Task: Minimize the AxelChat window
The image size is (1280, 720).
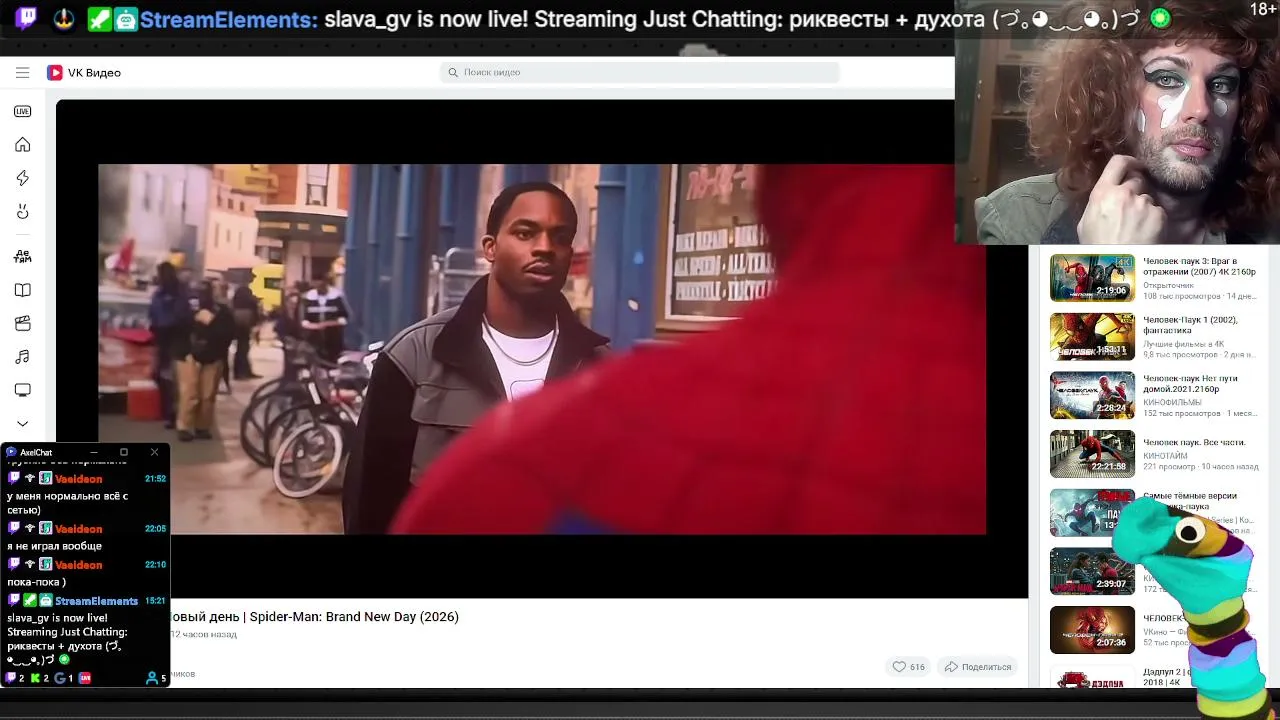Action: [x=93, y=452]
